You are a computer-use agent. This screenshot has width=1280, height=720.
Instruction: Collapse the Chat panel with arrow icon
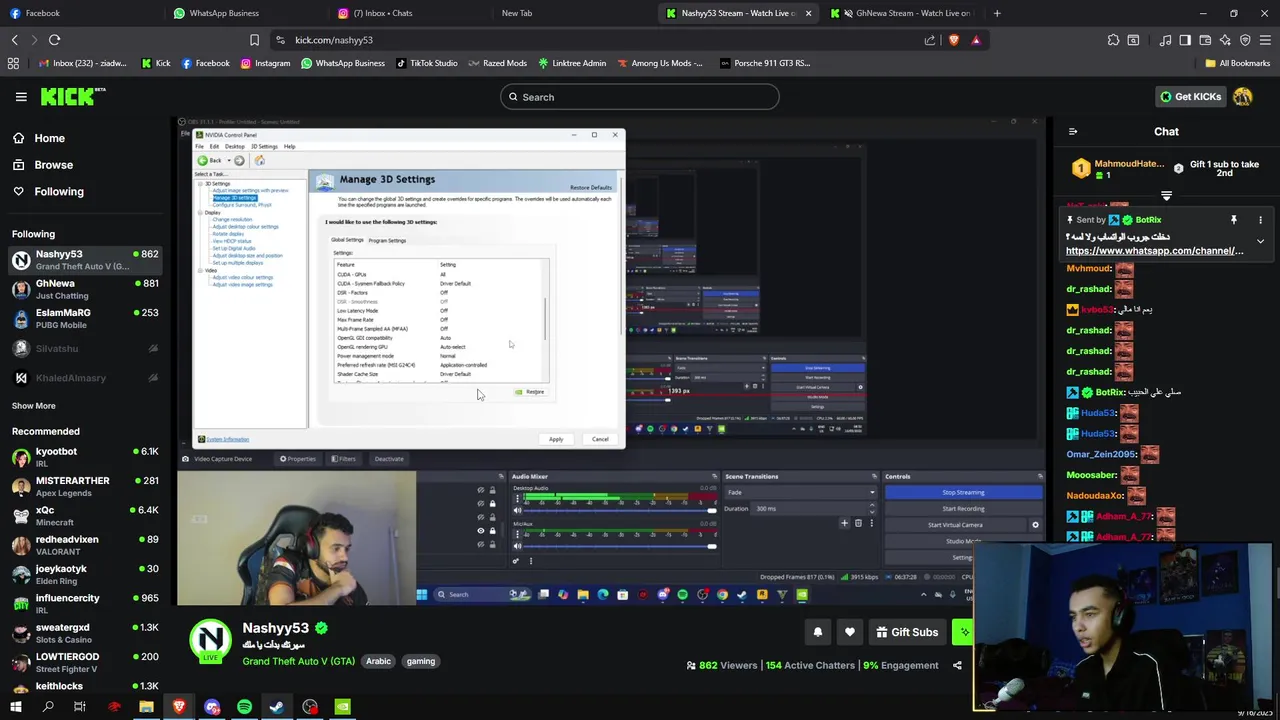[1073, 132]
